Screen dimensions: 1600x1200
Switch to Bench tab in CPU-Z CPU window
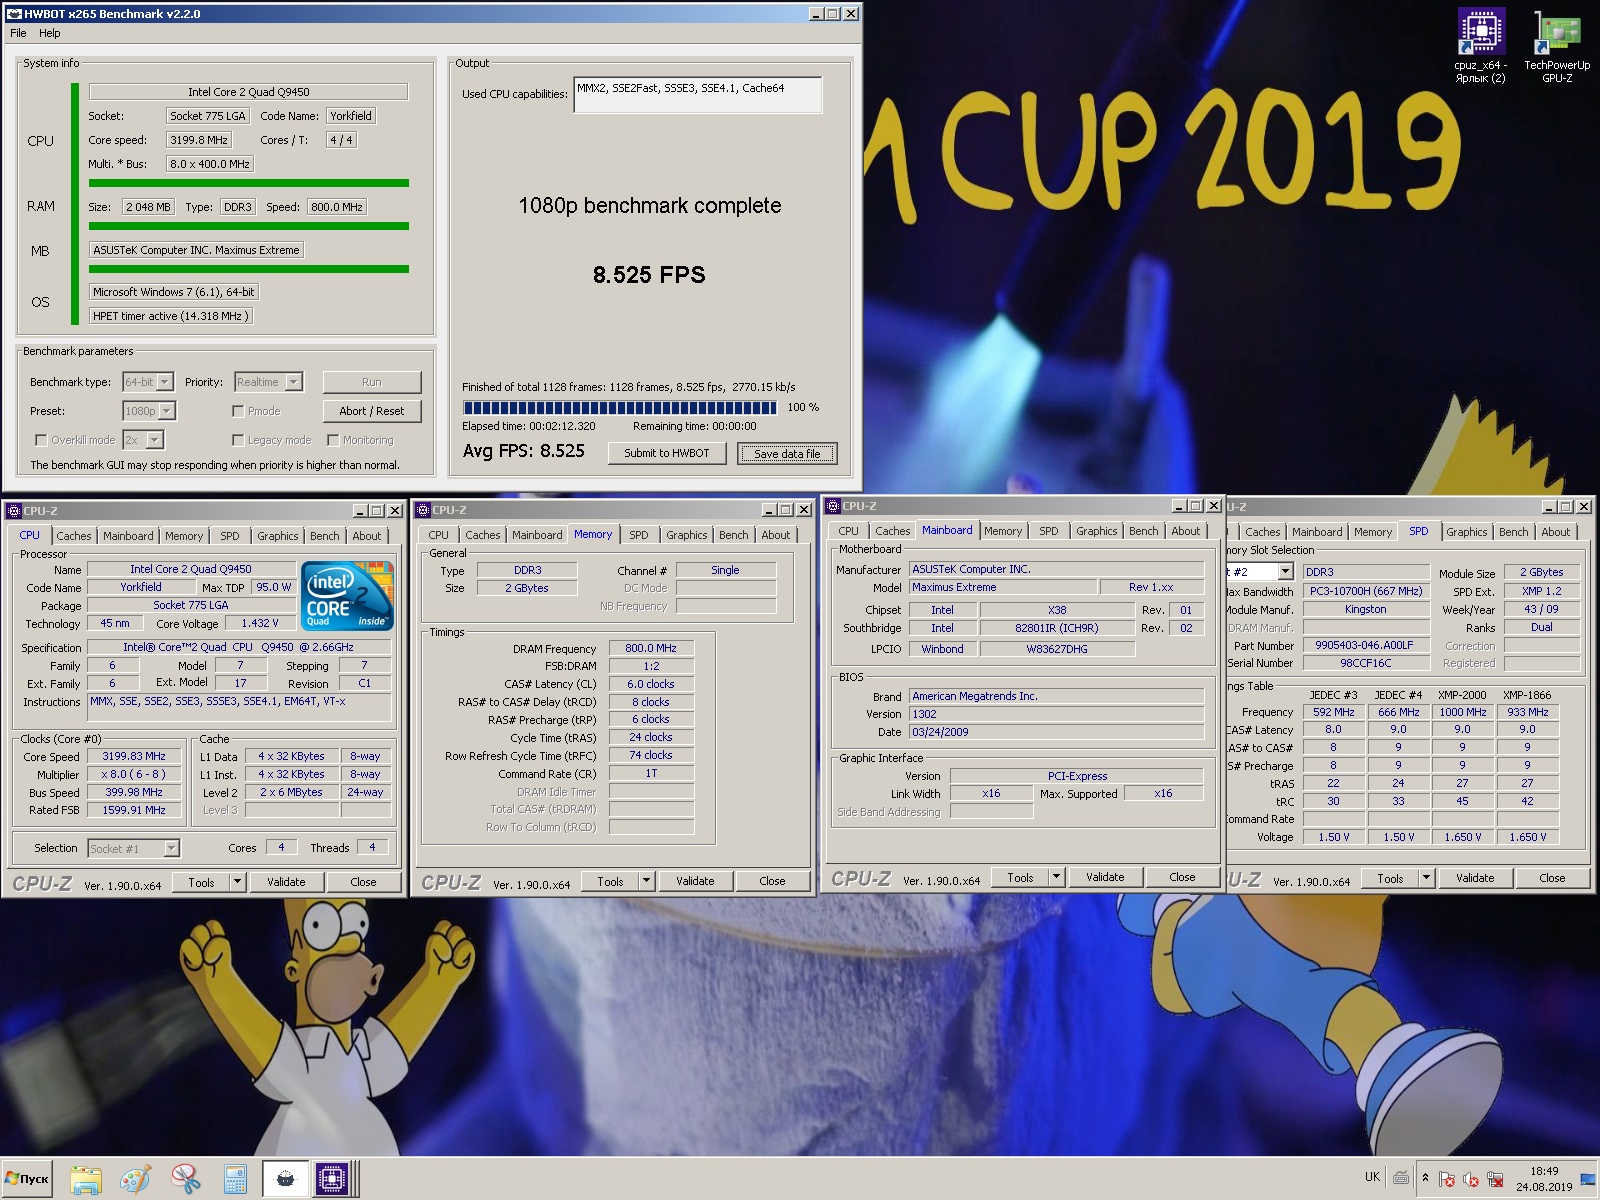pos(324,536)
